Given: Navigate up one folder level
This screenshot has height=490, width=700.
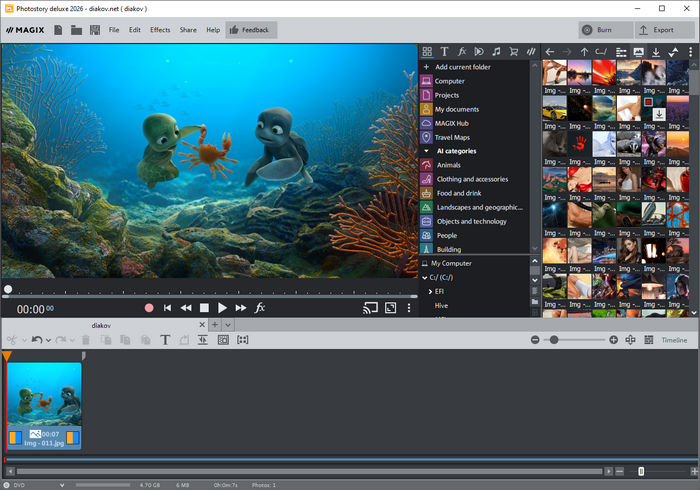Looking at the screenshot, I should pyautogui.click(x=584, y=51).
